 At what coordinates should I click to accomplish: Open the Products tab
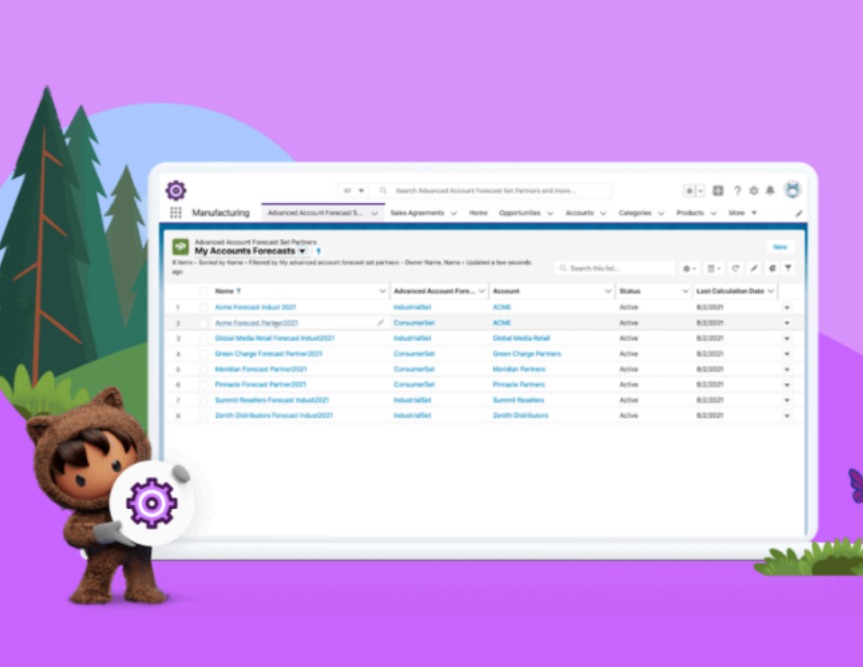pyautogui.click(x=690, y=213)
